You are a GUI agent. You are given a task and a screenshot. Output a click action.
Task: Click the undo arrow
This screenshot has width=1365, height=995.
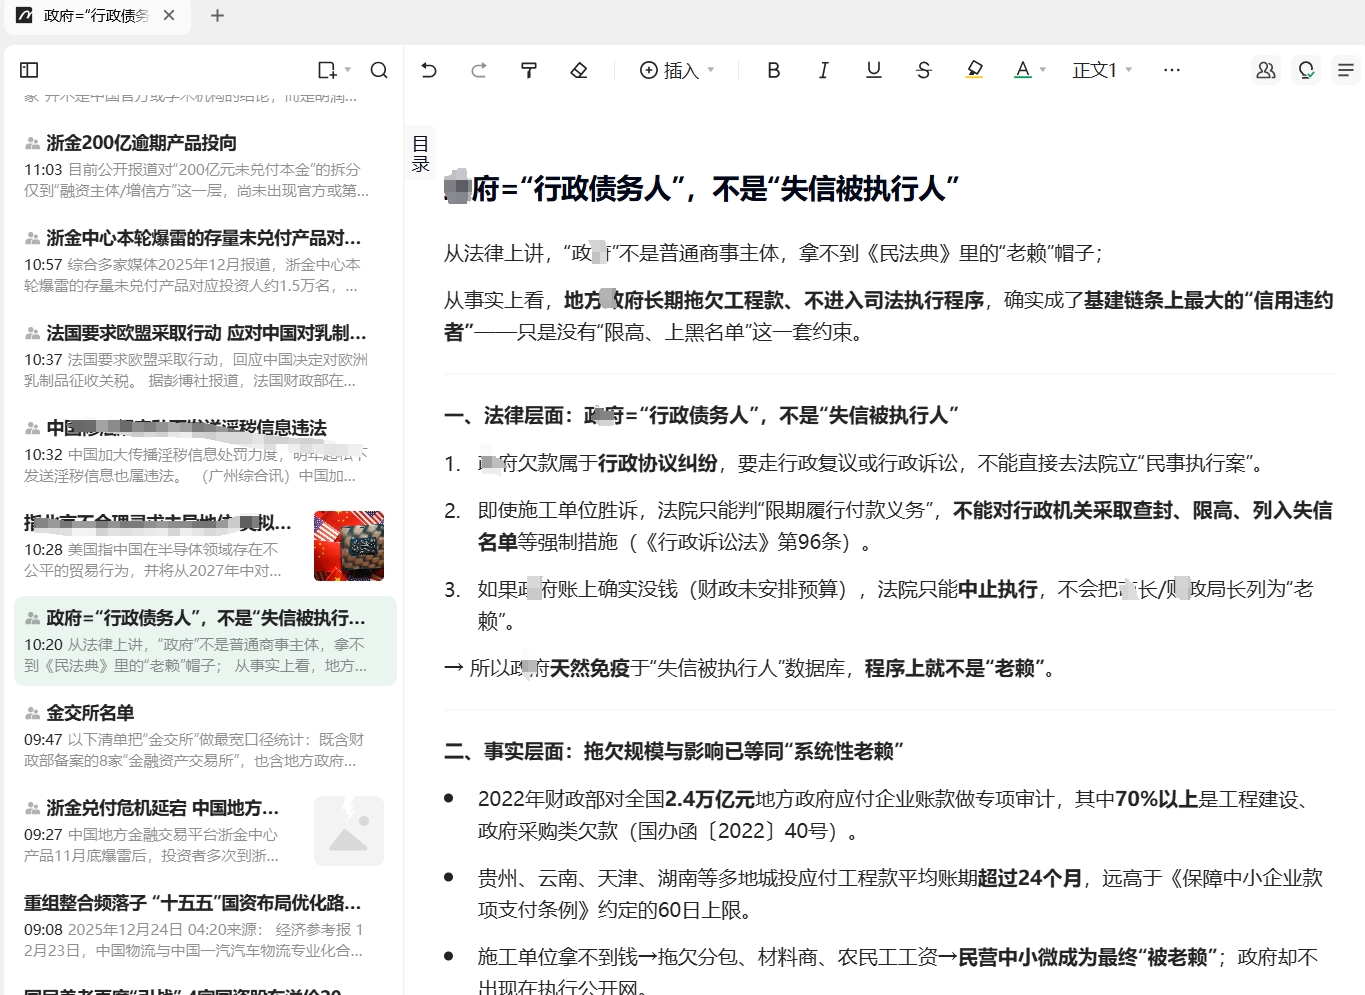click(x=429, y=70)
